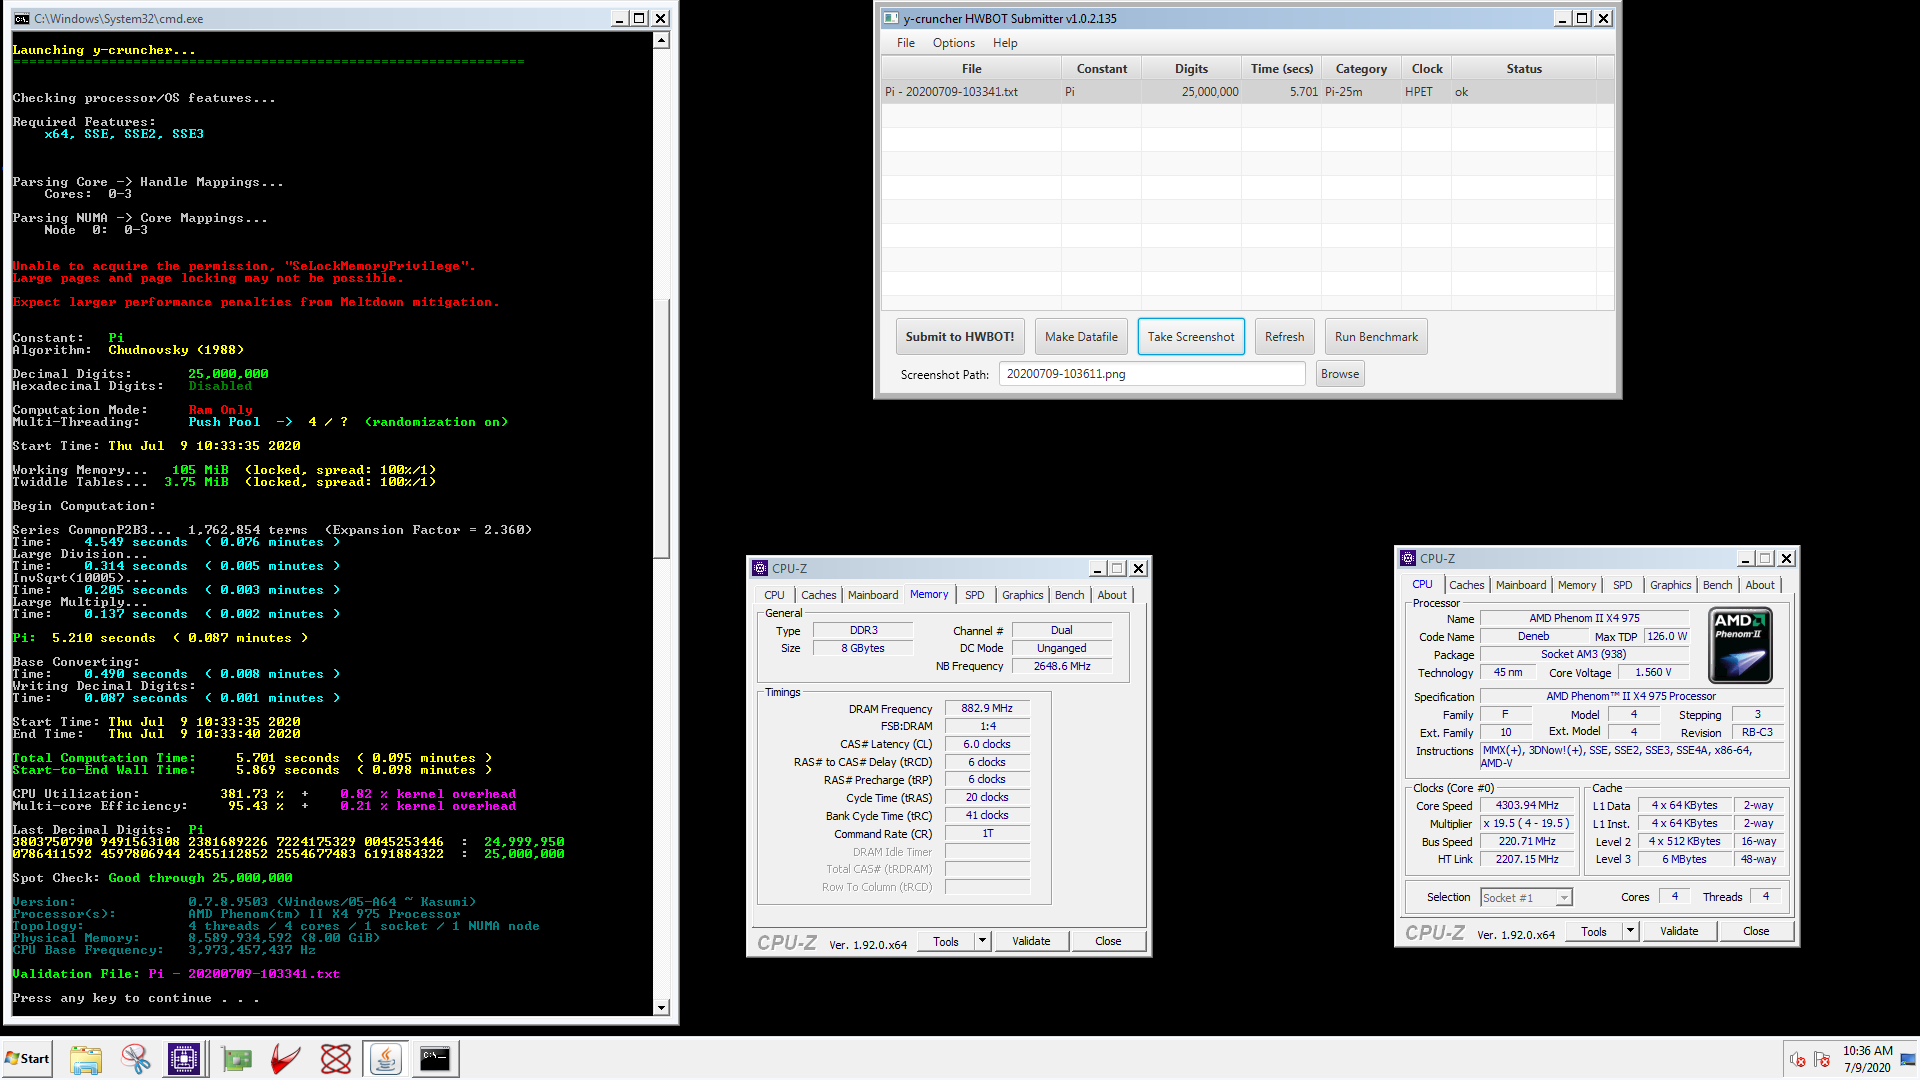The height and width of the screenshot is (1080, 1920).
Task: Open the Mainboard tab in CPU-Z Memory window
Action: (x=873, y=595)
